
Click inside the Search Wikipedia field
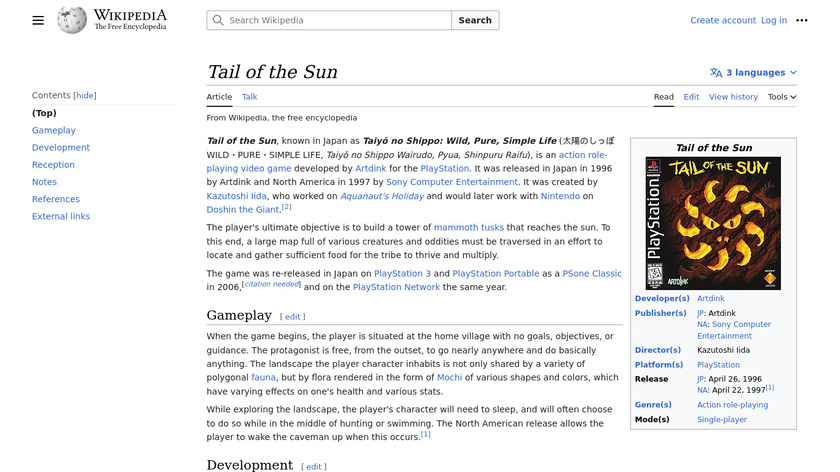pos(329,20)
